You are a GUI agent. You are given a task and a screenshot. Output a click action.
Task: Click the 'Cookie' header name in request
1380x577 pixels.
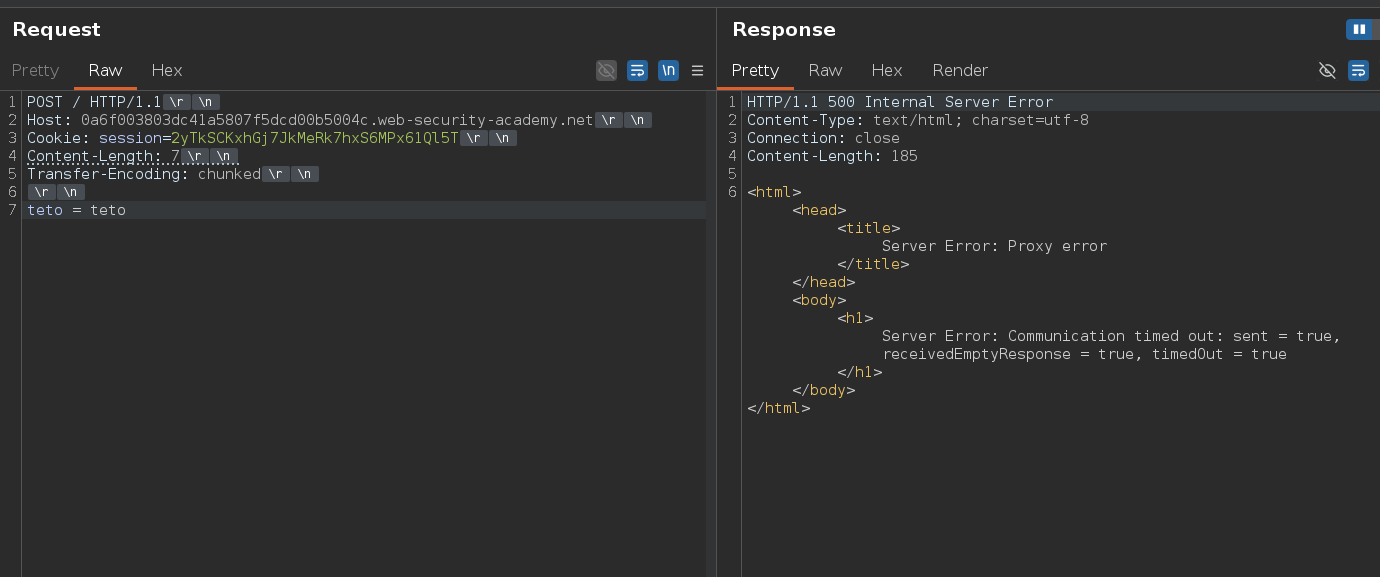tap(54, 138)
